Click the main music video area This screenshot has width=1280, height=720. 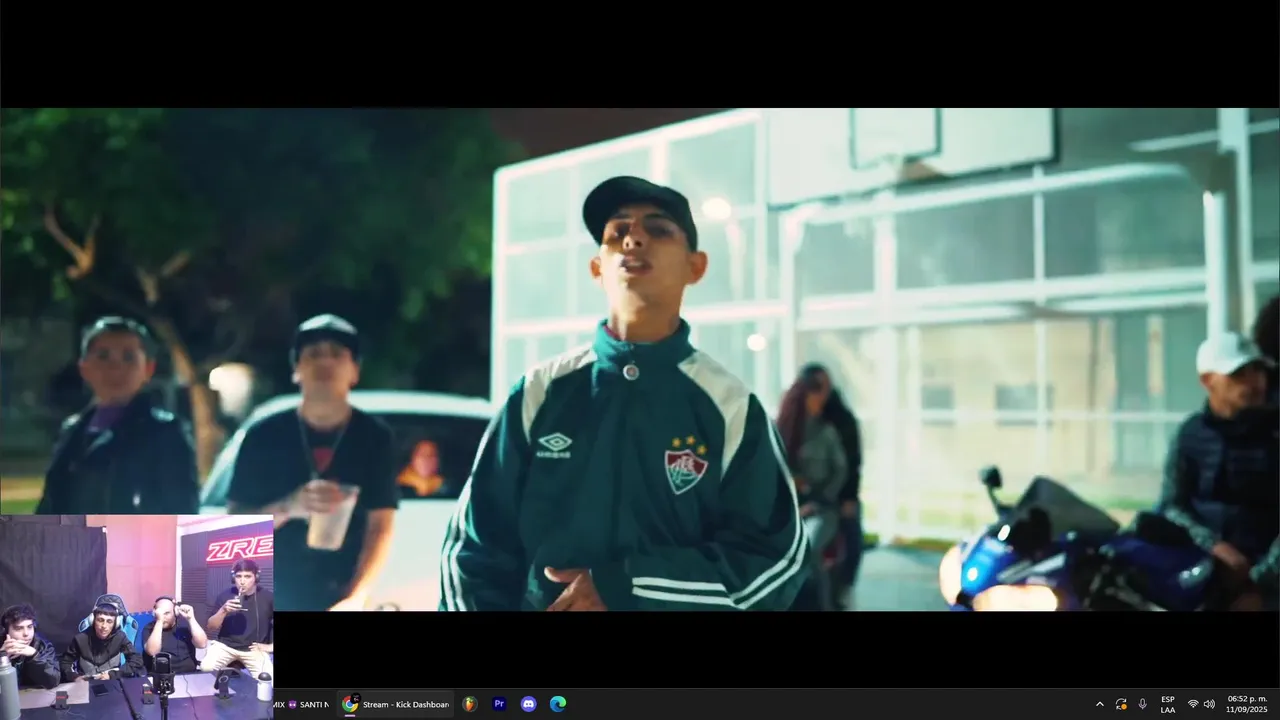[640, 359]
